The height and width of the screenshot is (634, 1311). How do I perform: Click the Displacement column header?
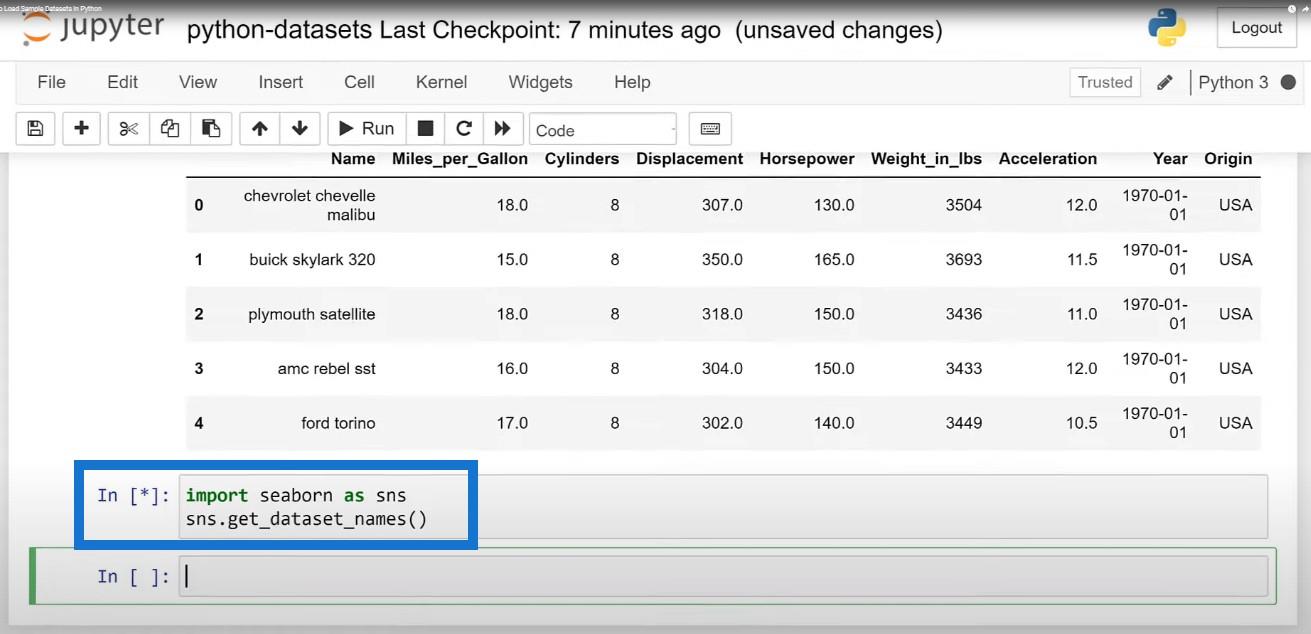[x=690, y=159]
